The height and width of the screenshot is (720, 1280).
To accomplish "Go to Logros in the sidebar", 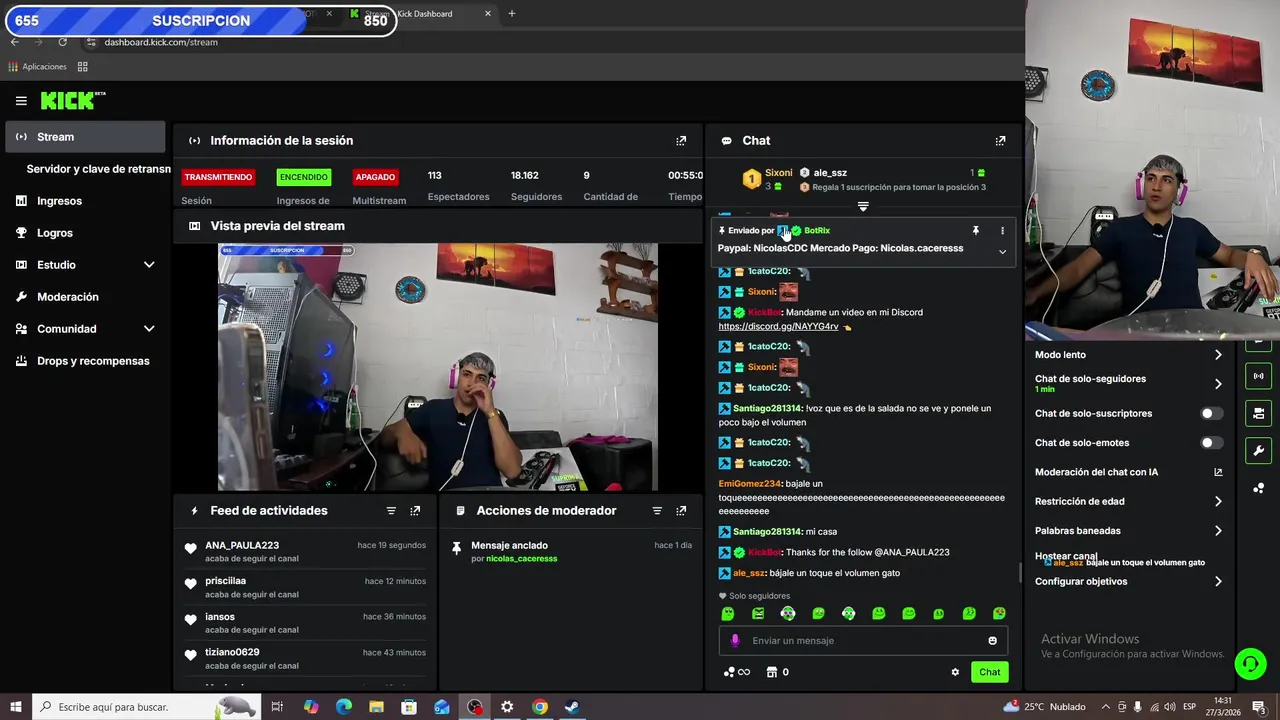I will point(85,233).
